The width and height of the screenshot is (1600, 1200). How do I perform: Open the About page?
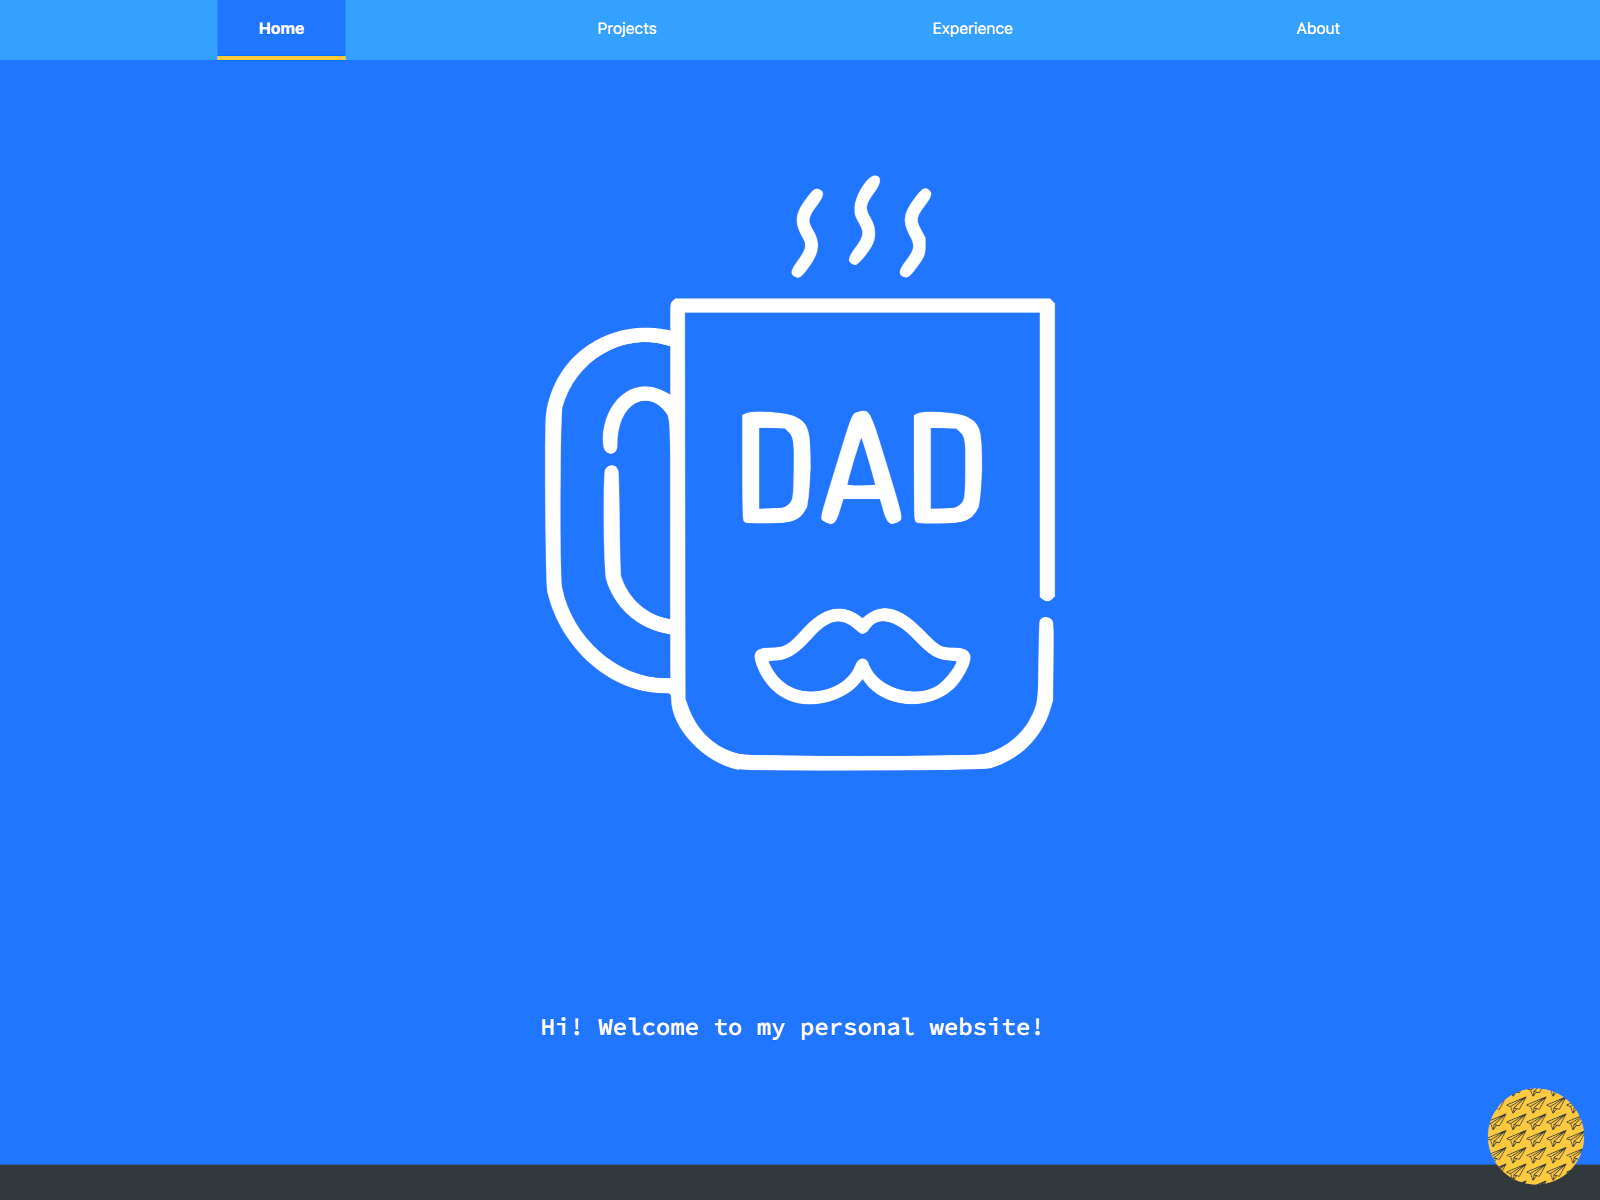coord(1317,29)
